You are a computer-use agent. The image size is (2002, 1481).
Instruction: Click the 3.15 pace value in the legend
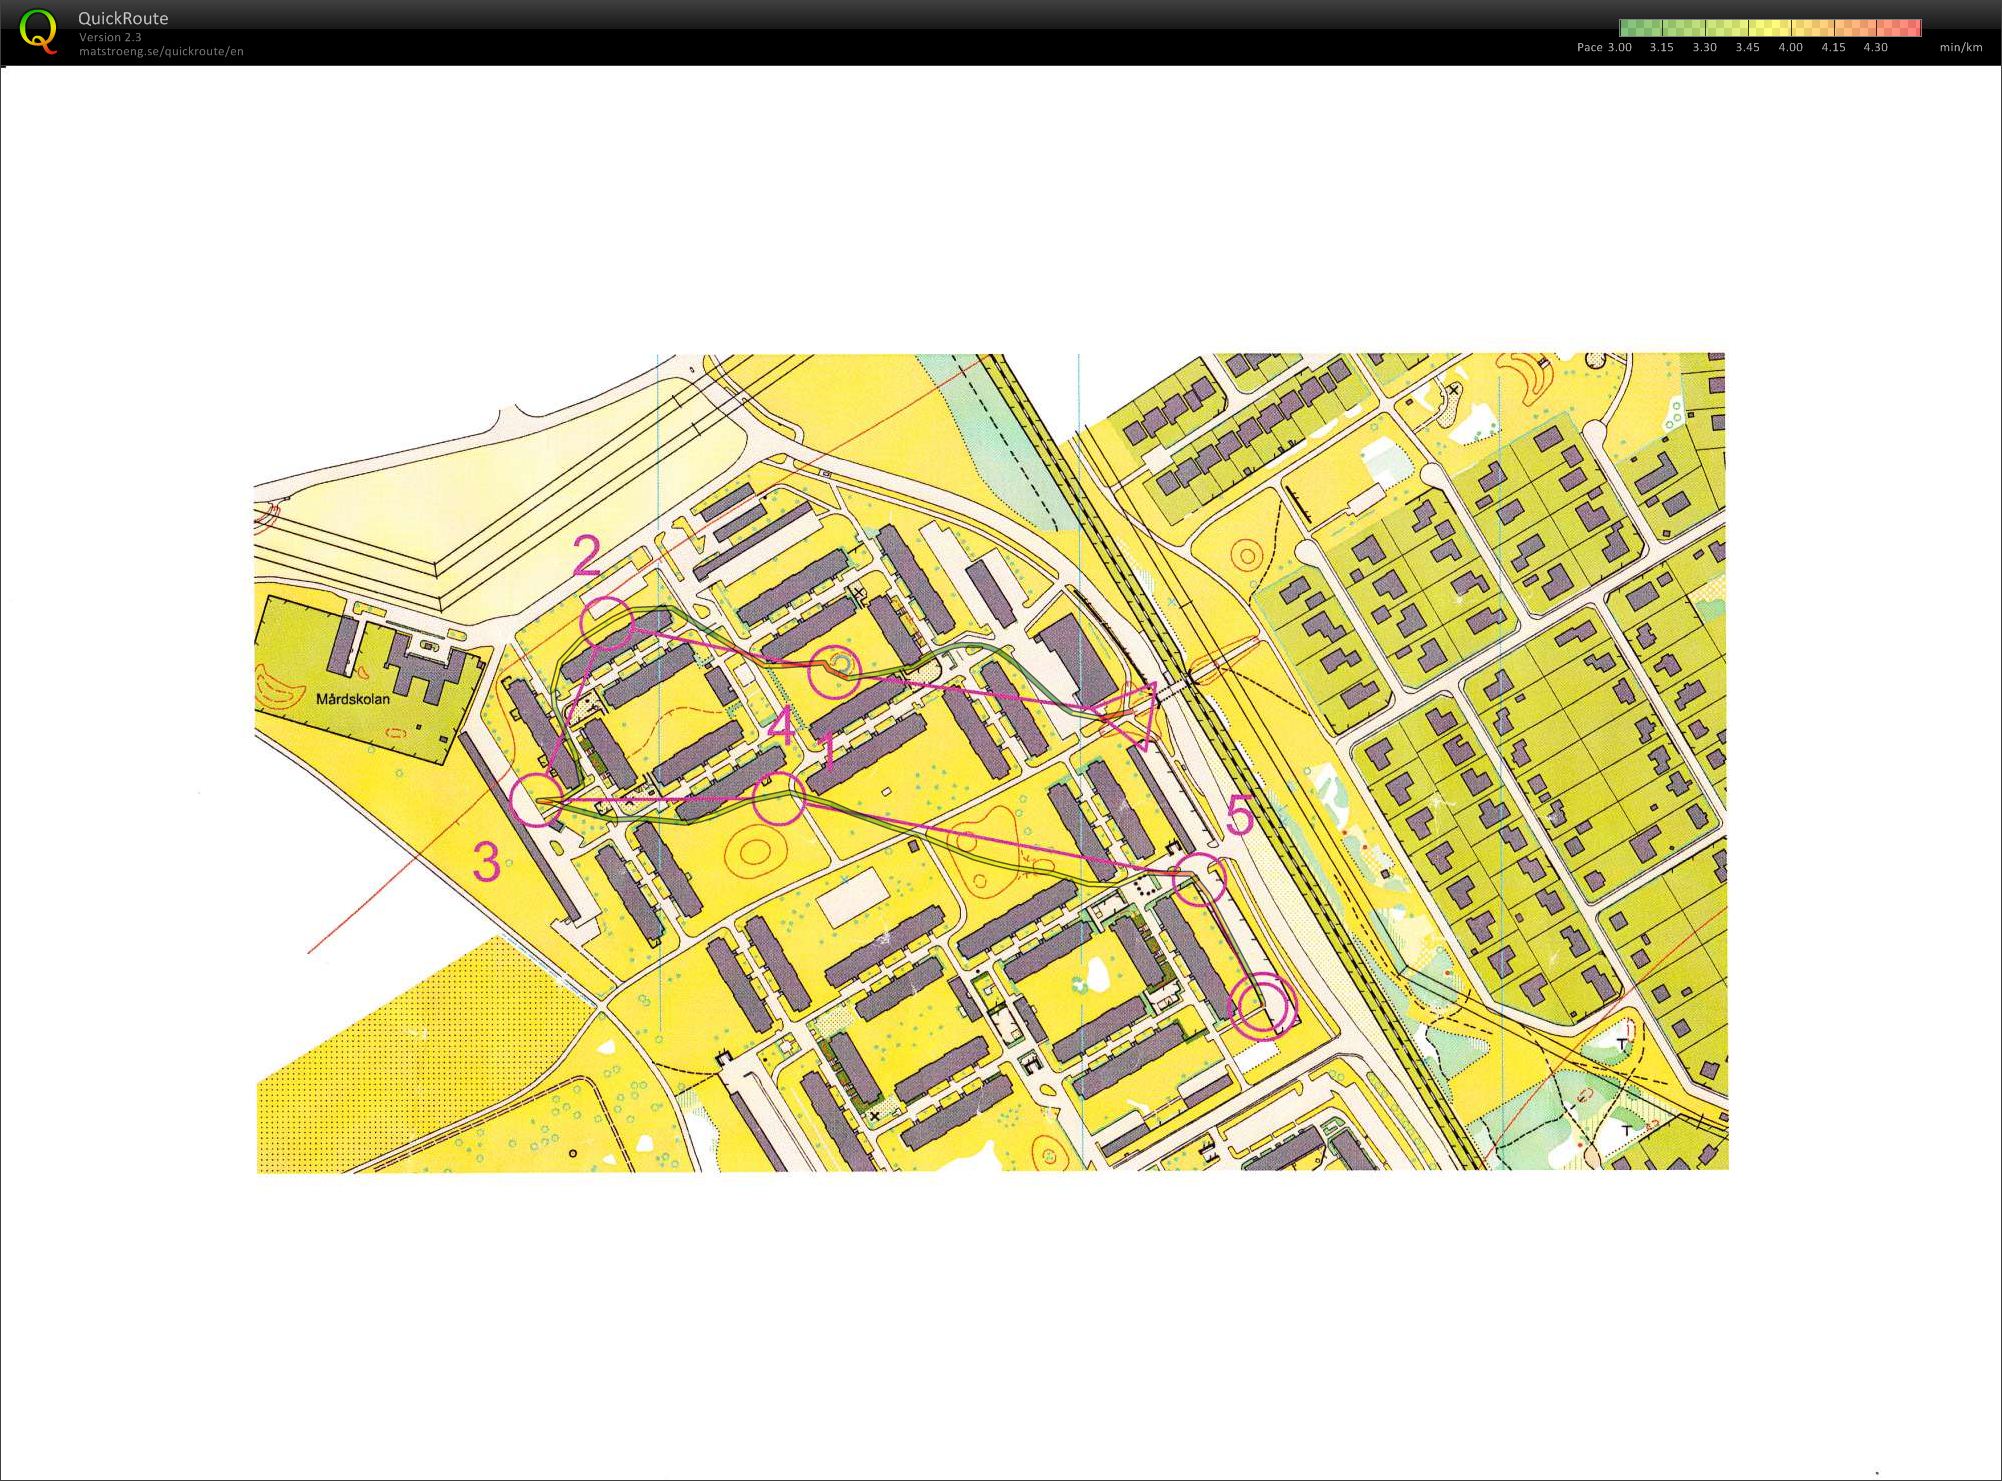[x=1662, y=47]
